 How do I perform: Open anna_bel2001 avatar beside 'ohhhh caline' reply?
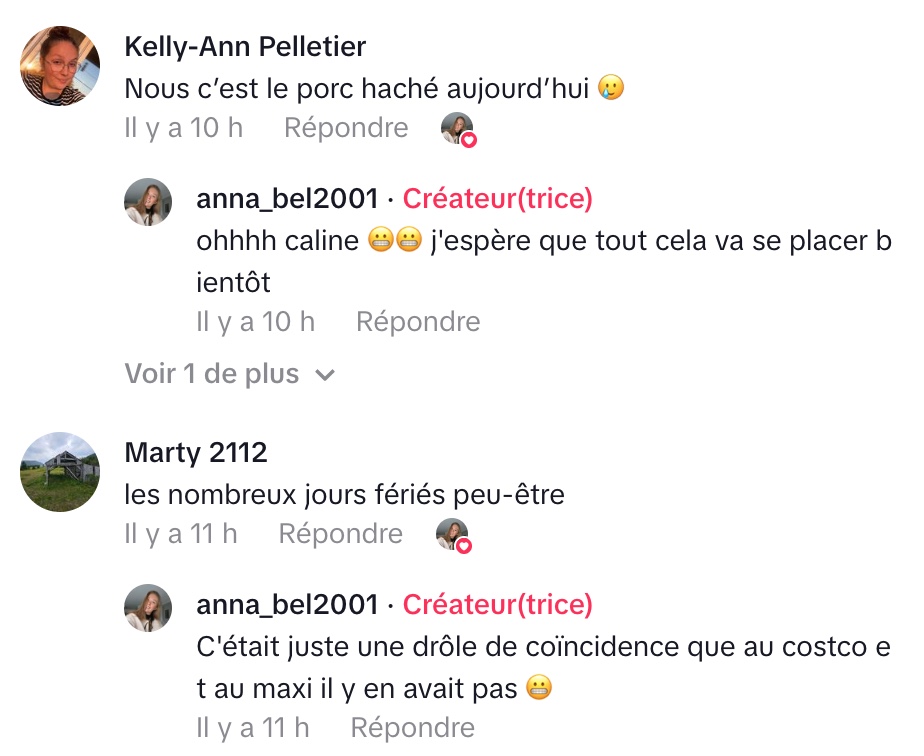tap(148, 203)
